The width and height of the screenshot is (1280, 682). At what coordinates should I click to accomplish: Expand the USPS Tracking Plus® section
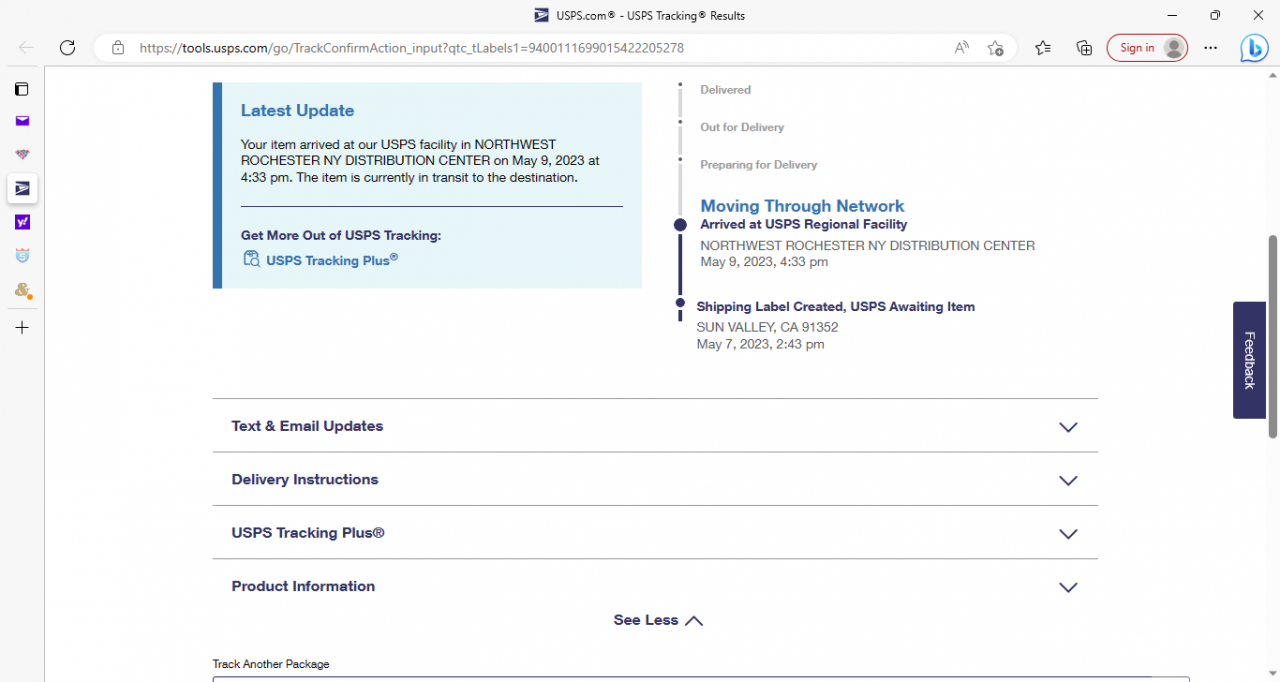click(x=655, y=533)
